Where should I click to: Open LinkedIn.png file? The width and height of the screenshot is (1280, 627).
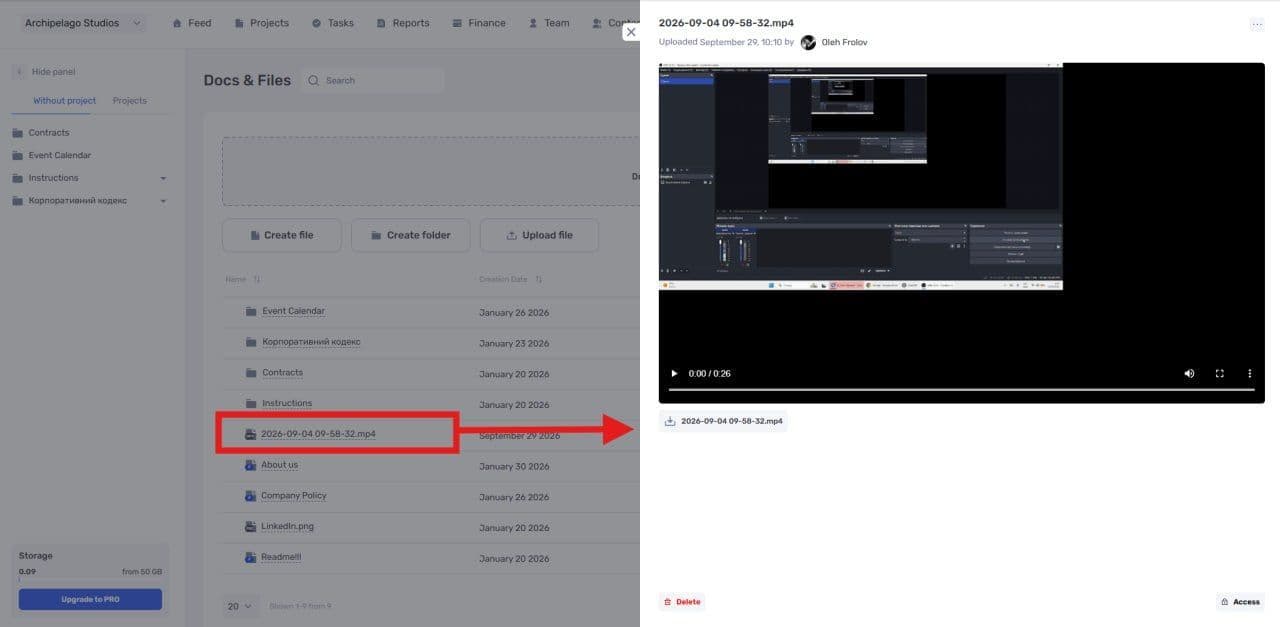tap(287, 527)
